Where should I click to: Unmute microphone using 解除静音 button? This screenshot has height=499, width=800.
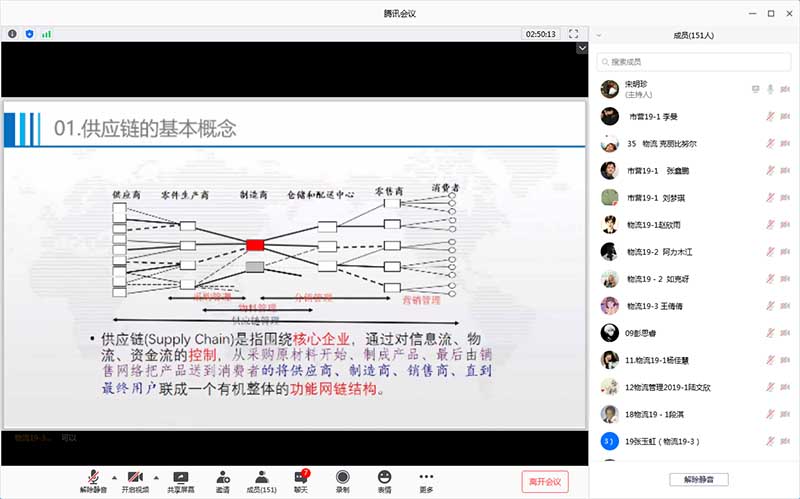(x=93, y=481)
